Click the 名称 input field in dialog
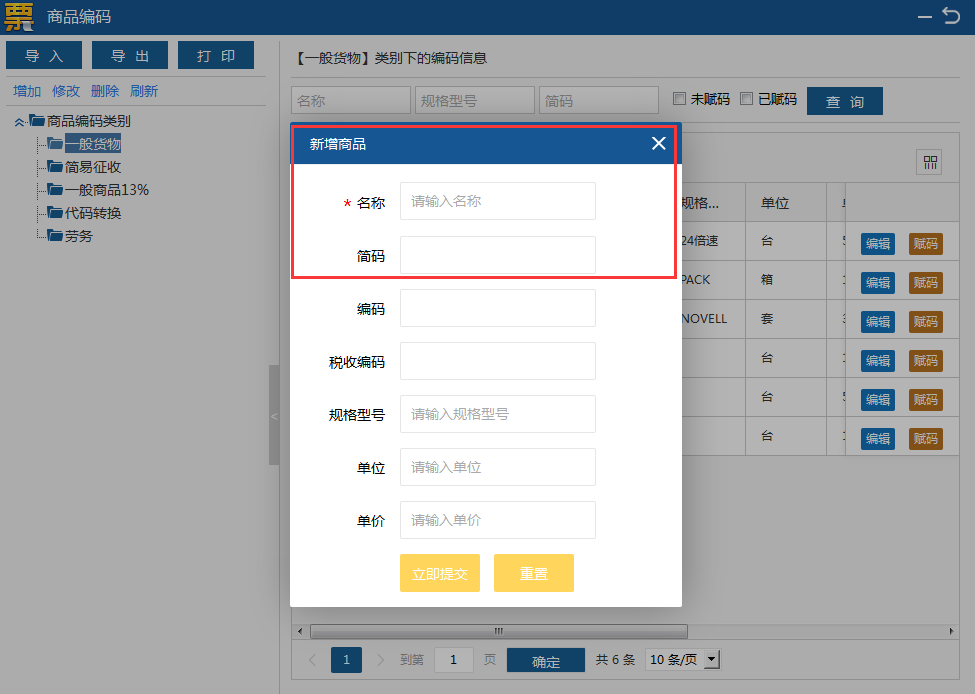Viewport: 975px width, 694px height. (497, 201)
